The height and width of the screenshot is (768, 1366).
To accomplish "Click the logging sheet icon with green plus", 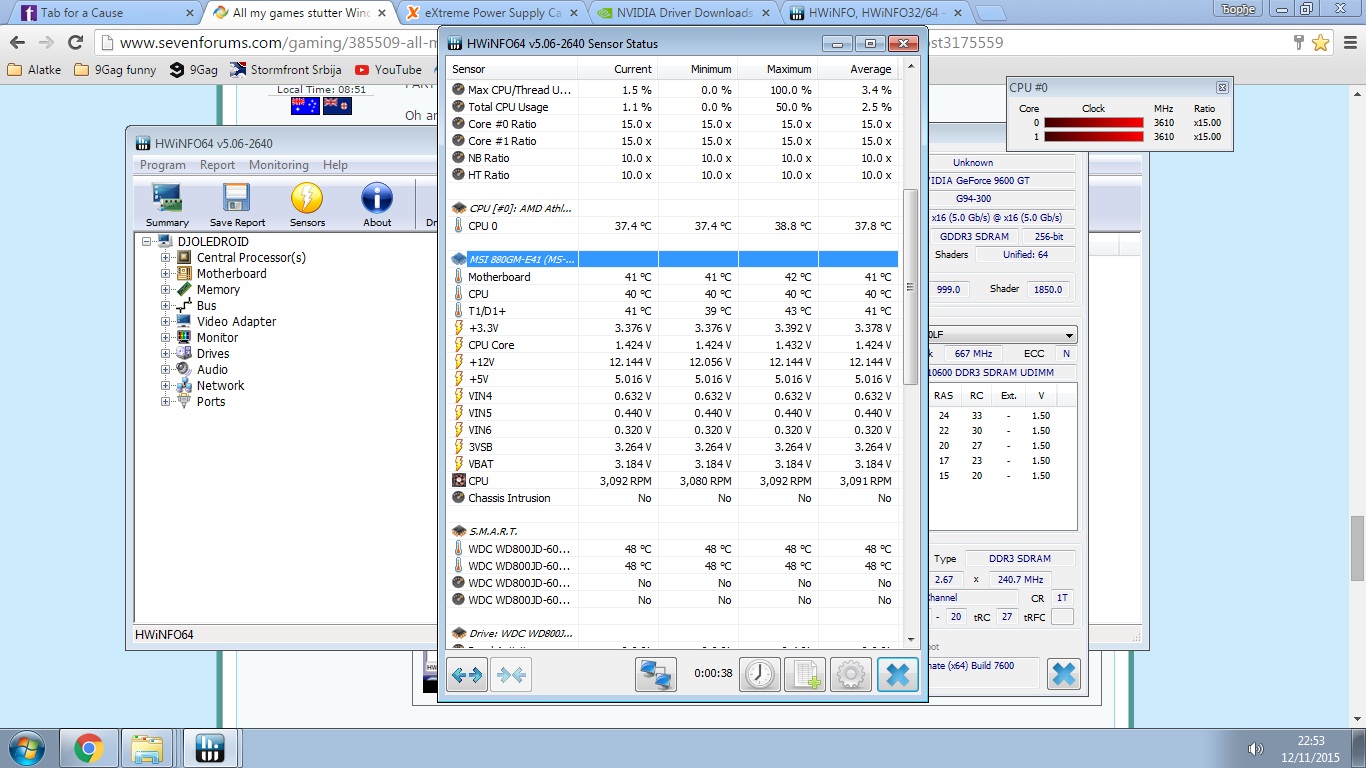I will (x=805, y=675).
